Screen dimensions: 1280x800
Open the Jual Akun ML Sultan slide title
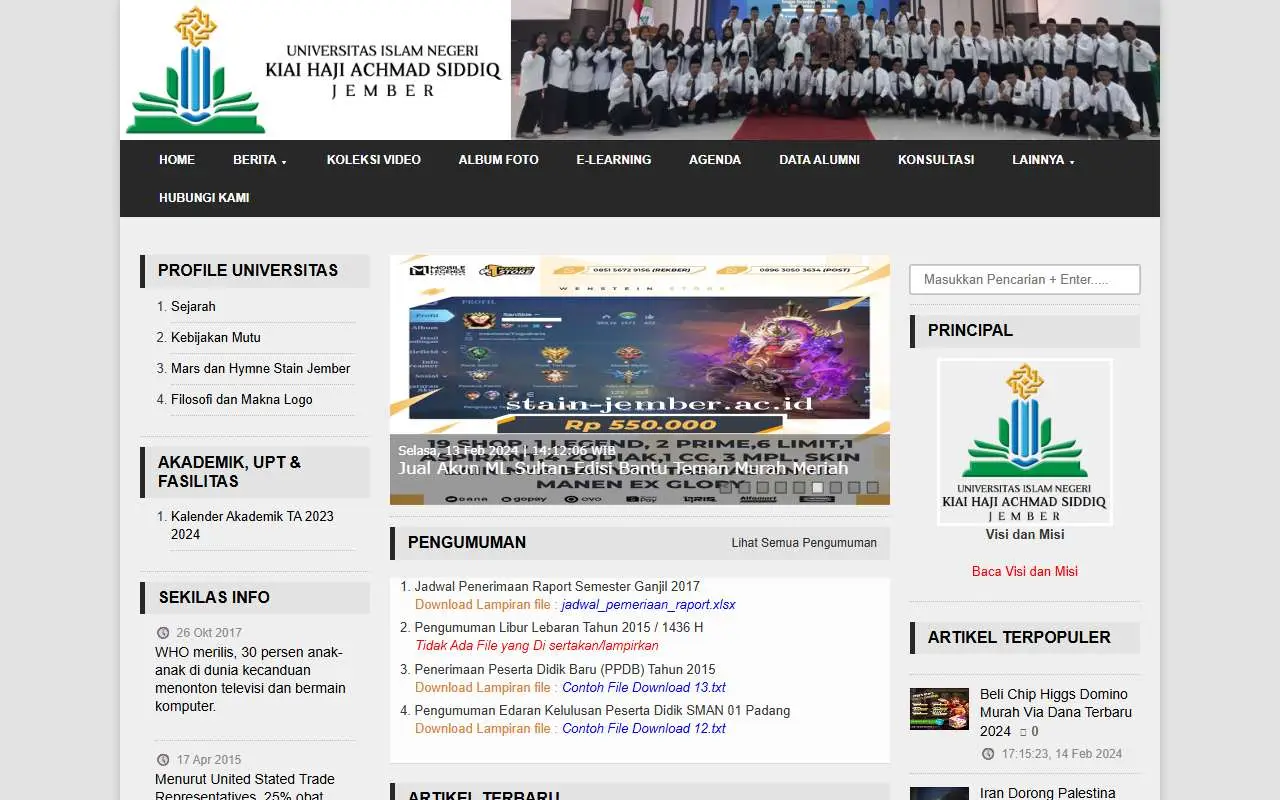(x=623, y=468)
